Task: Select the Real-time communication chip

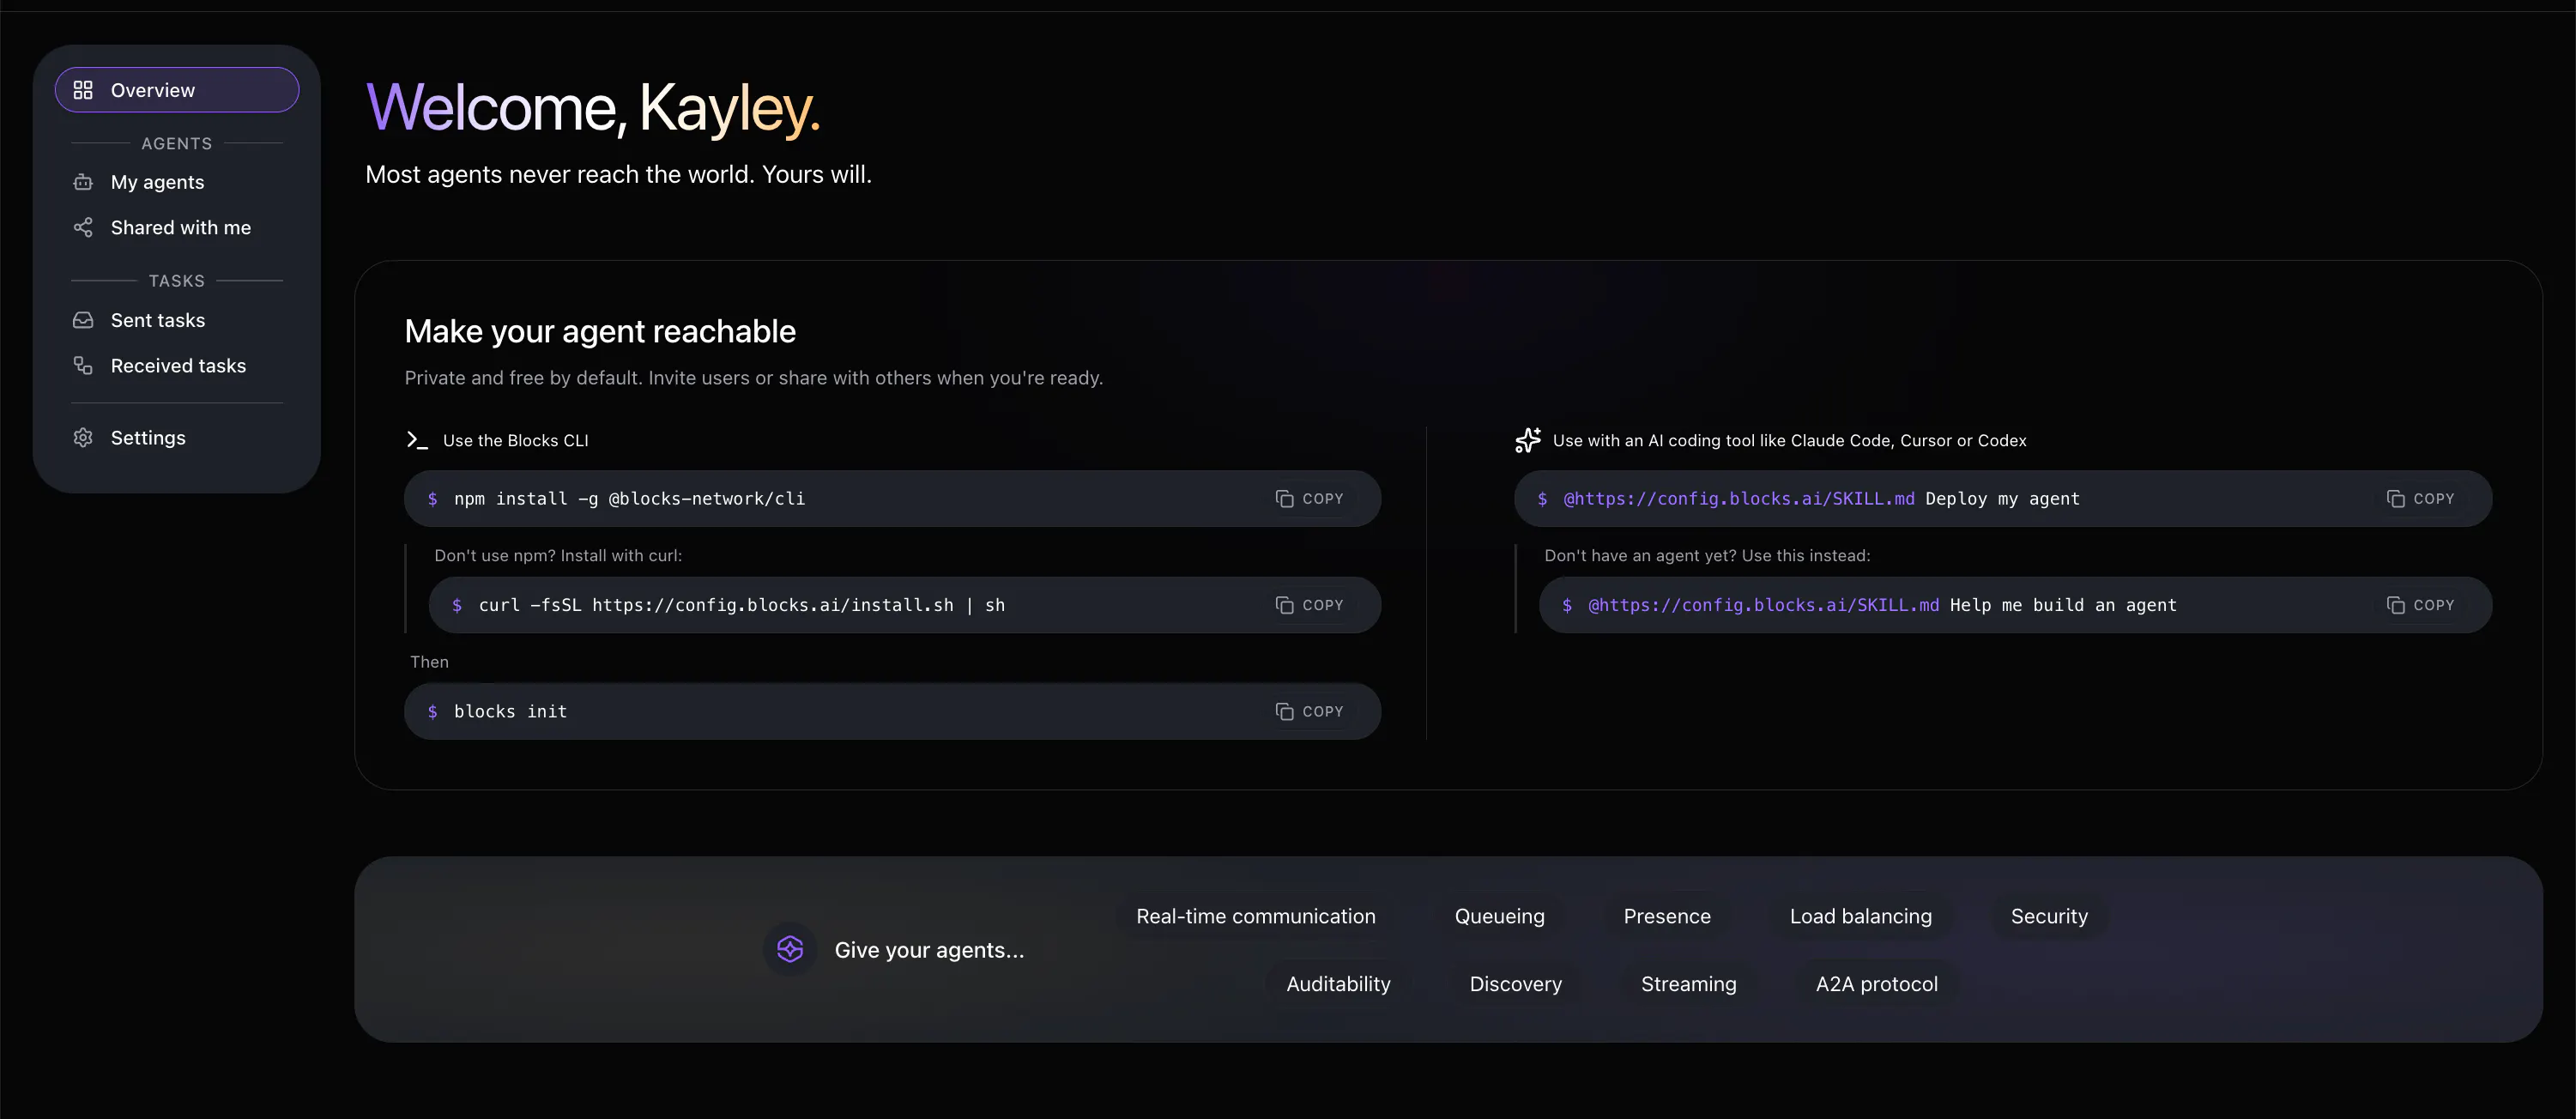Action: (x=1255, y=917)
